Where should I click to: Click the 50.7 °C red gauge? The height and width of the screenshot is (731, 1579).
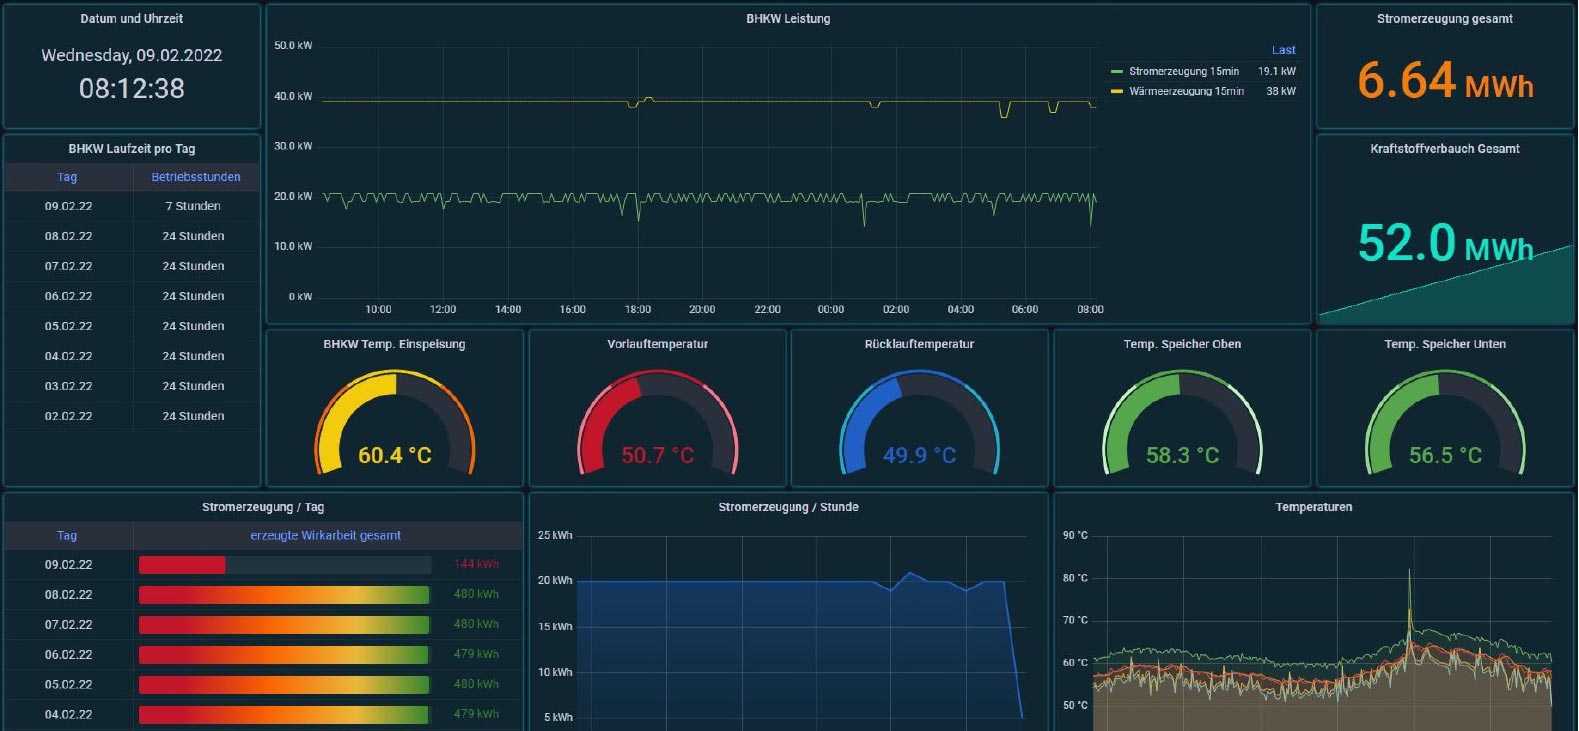(657, 422)
